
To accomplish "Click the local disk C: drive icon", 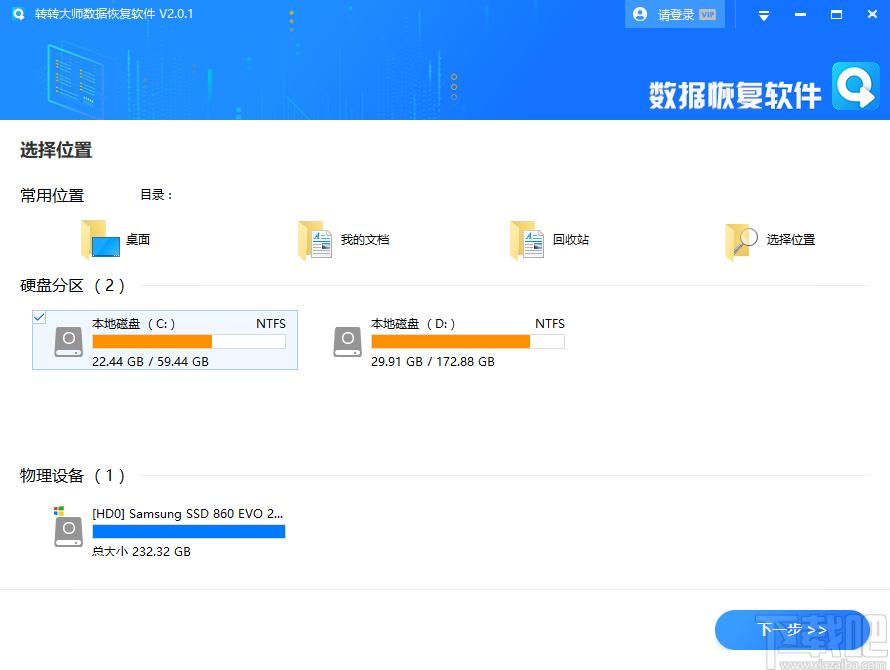I will pos(68,341).
